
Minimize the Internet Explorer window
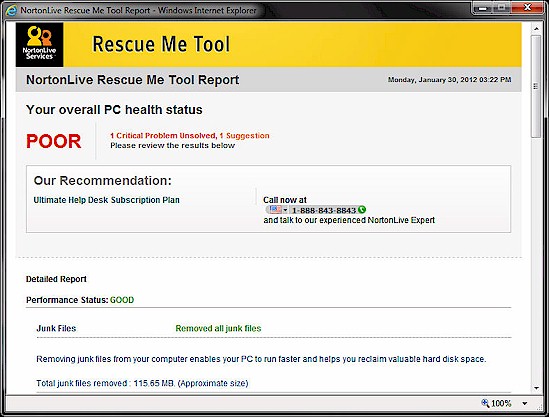point(482,8)
